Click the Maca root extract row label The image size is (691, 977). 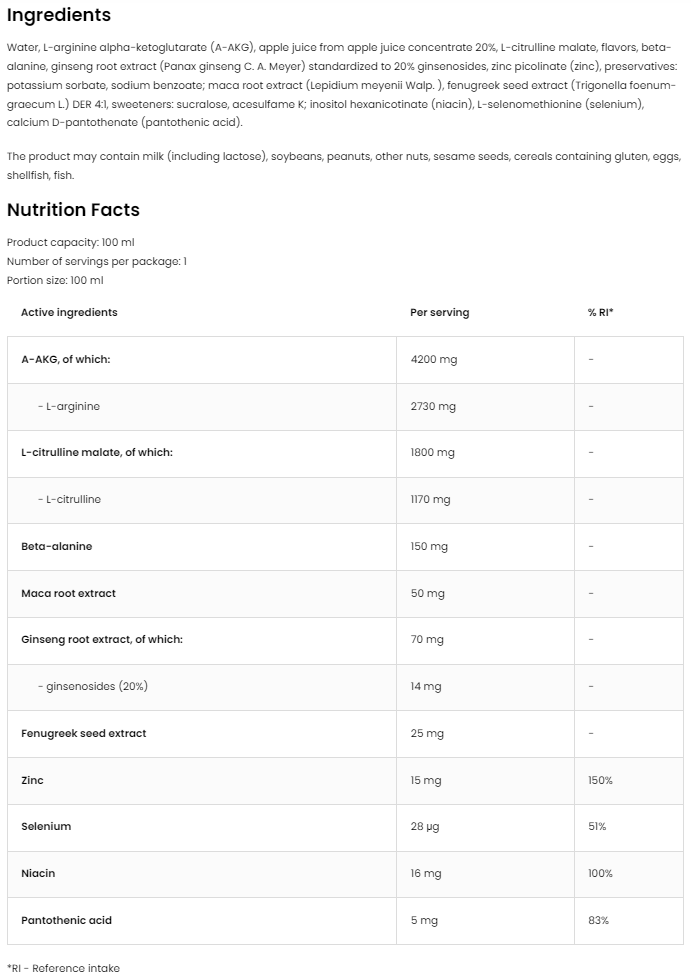coord(68,593)
